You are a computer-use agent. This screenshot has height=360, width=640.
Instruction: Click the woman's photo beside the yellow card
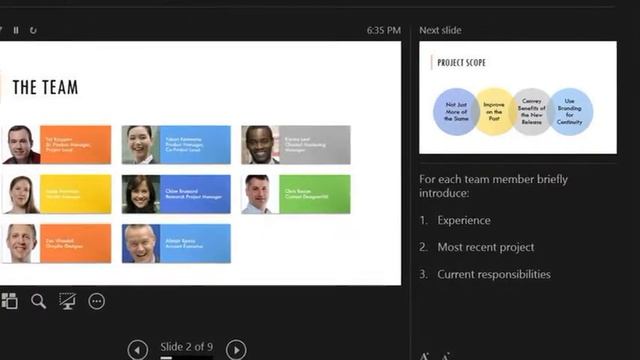pos(21,194)
